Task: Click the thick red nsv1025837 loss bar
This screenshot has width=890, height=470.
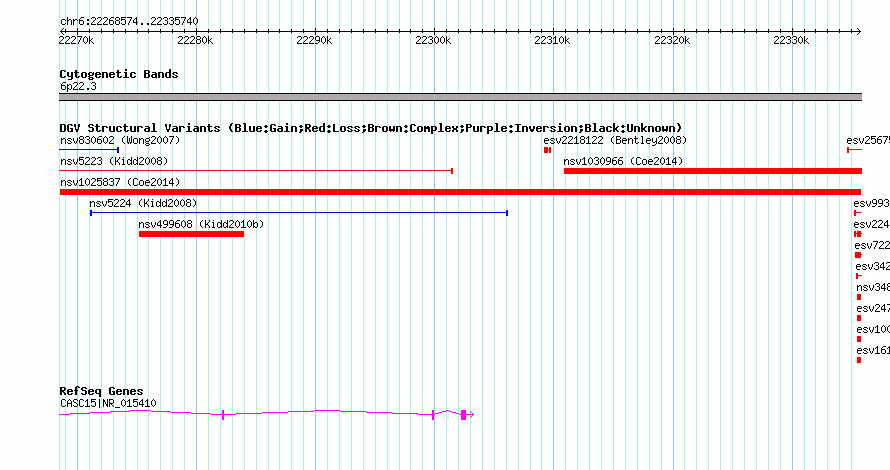Action: [460, 192]
